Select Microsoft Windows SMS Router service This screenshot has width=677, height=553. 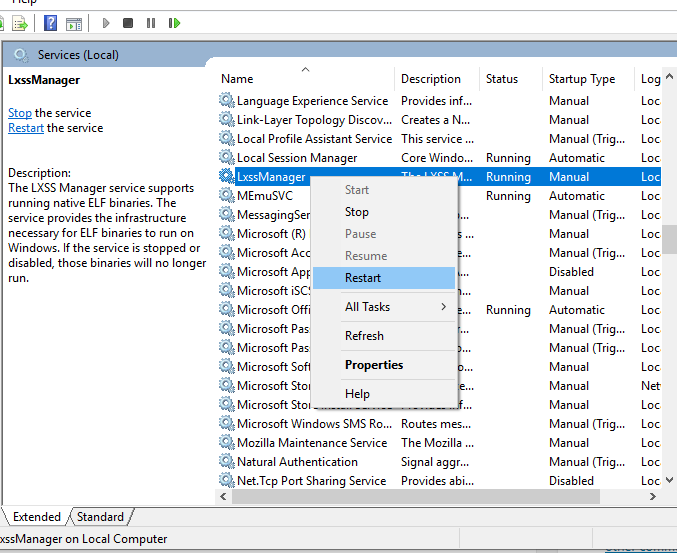[x=314, y=424]
